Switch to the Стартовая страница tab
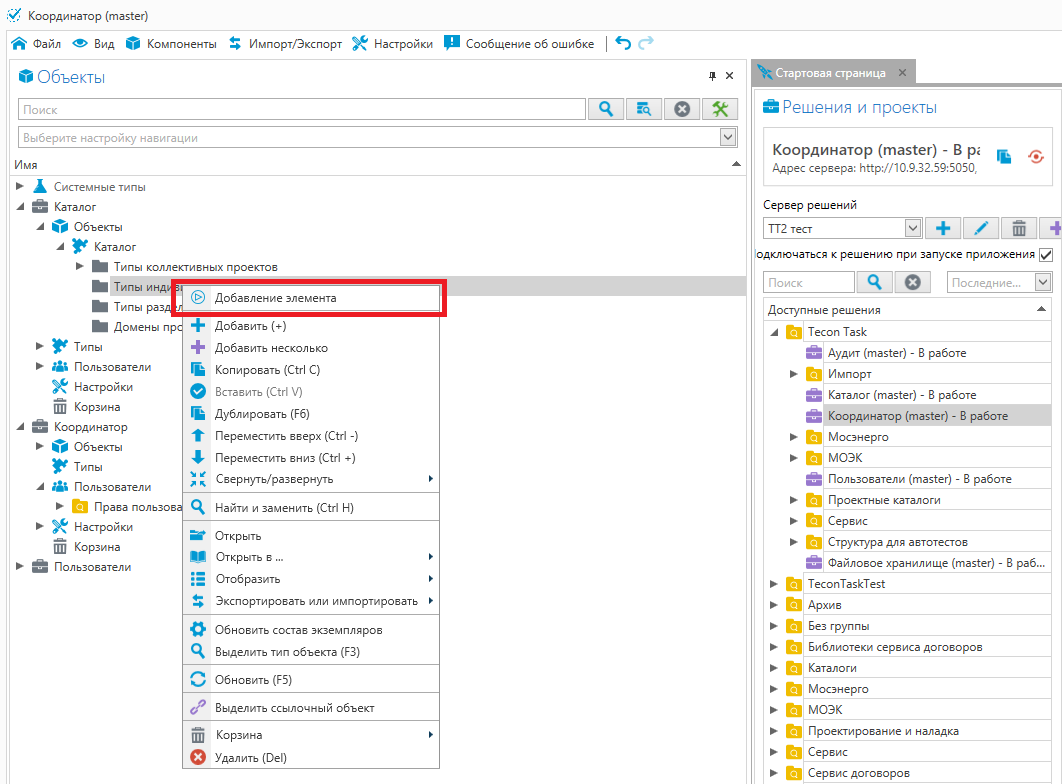Image resolution: width=1062 pixels, height=784 pixels. pos(830,73)
